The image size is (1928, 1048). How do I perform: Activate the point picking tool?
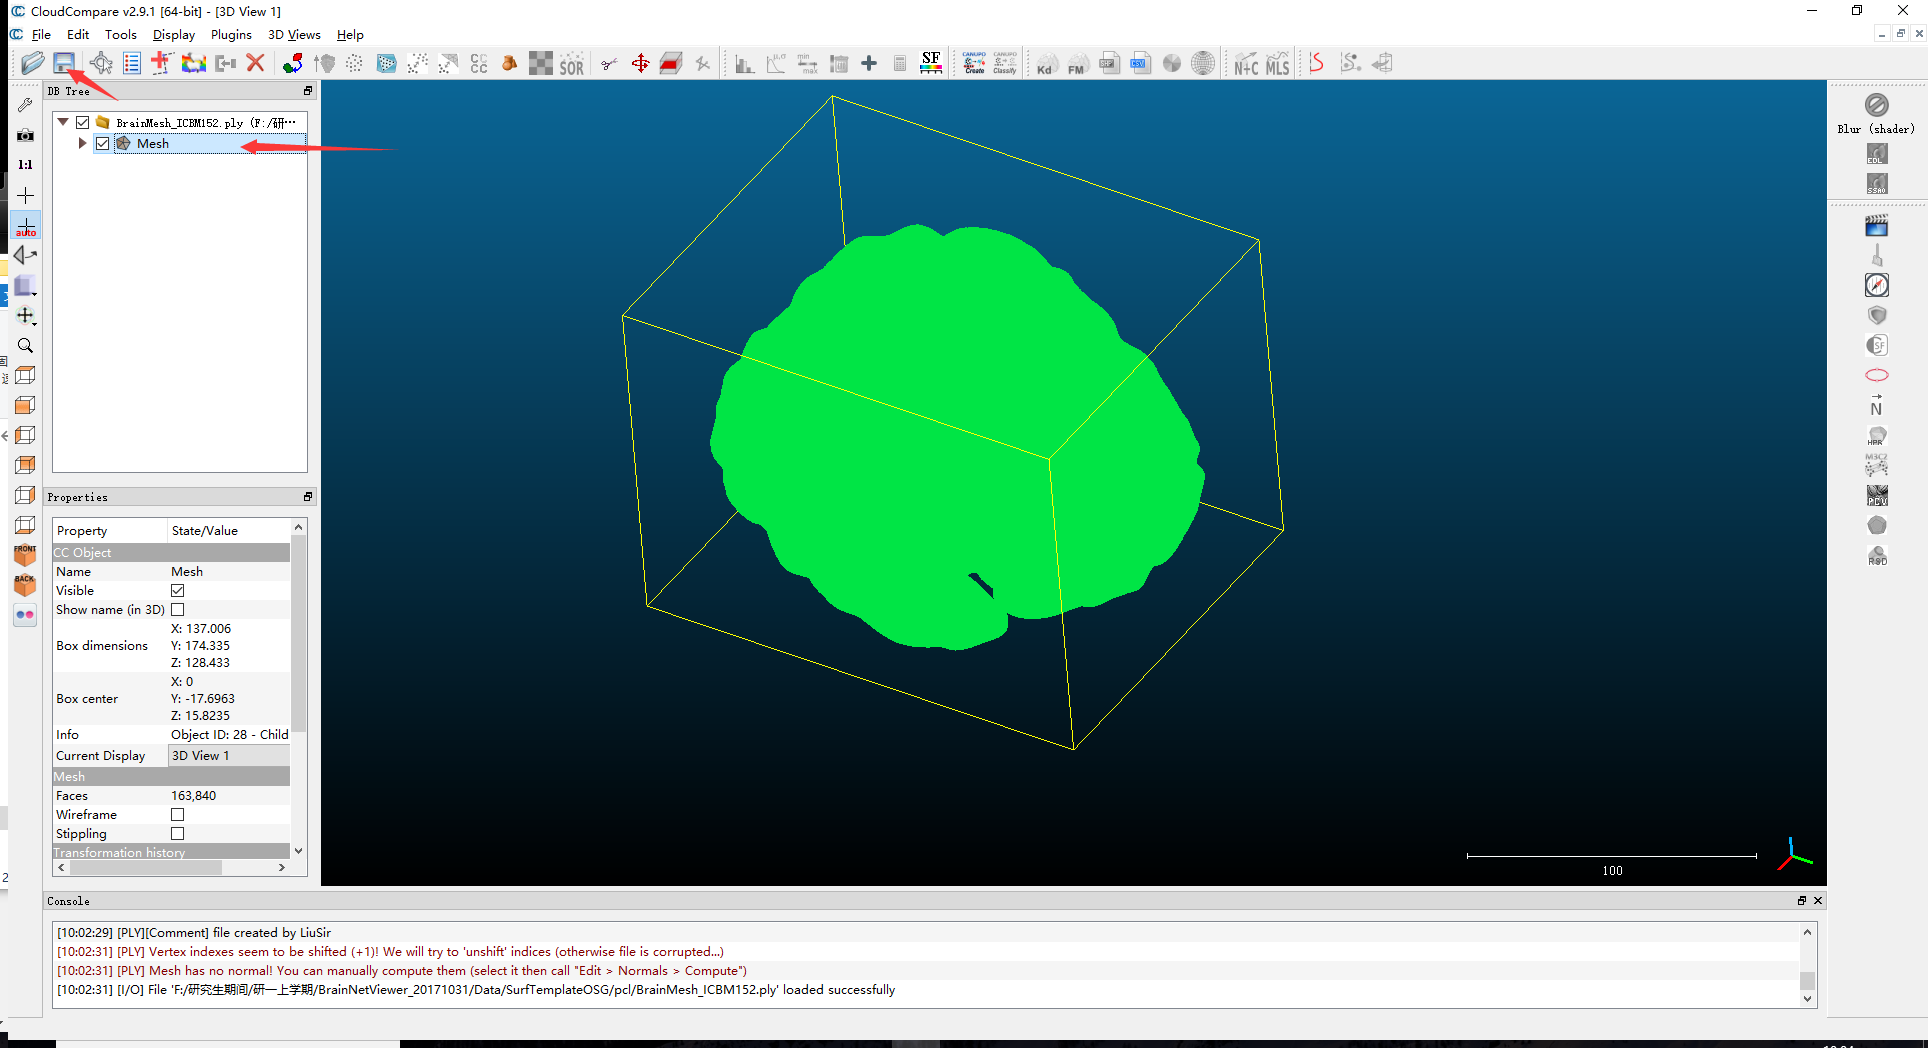[x=100, y=63]
